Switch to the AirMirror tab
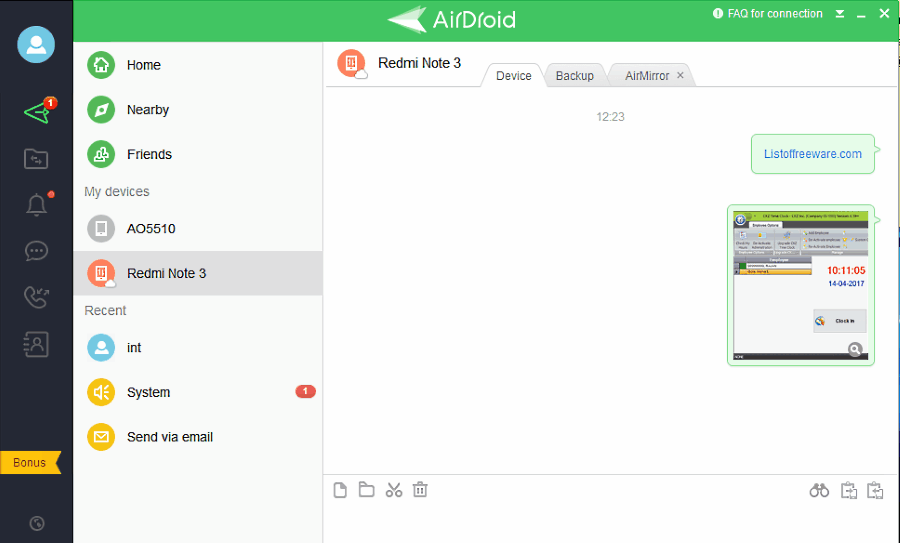The height and width of the screenshot is (543, 900). [647, 76]
